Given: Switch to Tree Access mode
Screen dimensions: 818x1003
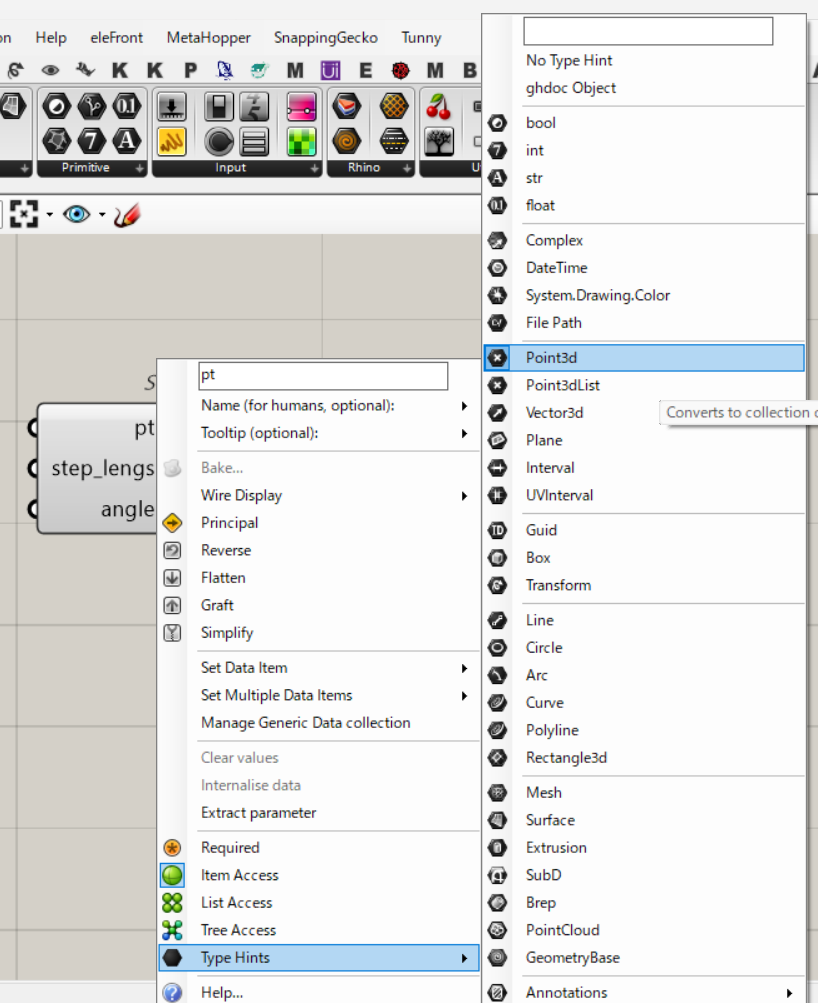Looking at the screenshot, I should pos(238,930).
